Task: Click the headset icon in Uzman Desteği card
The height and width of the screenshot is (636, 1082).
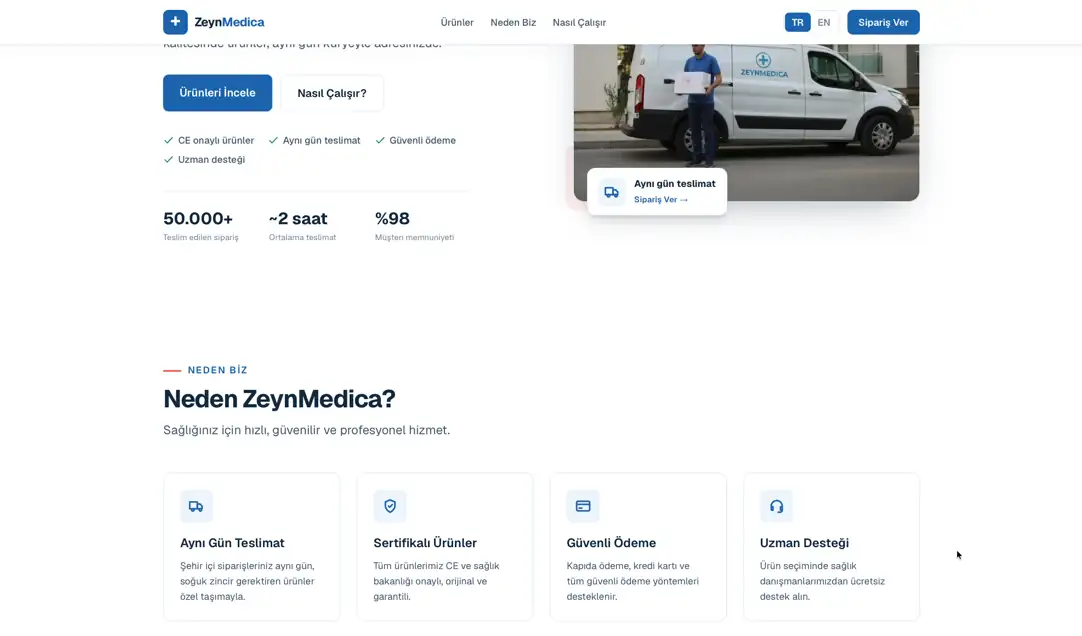Action: (x=776, y=506)
